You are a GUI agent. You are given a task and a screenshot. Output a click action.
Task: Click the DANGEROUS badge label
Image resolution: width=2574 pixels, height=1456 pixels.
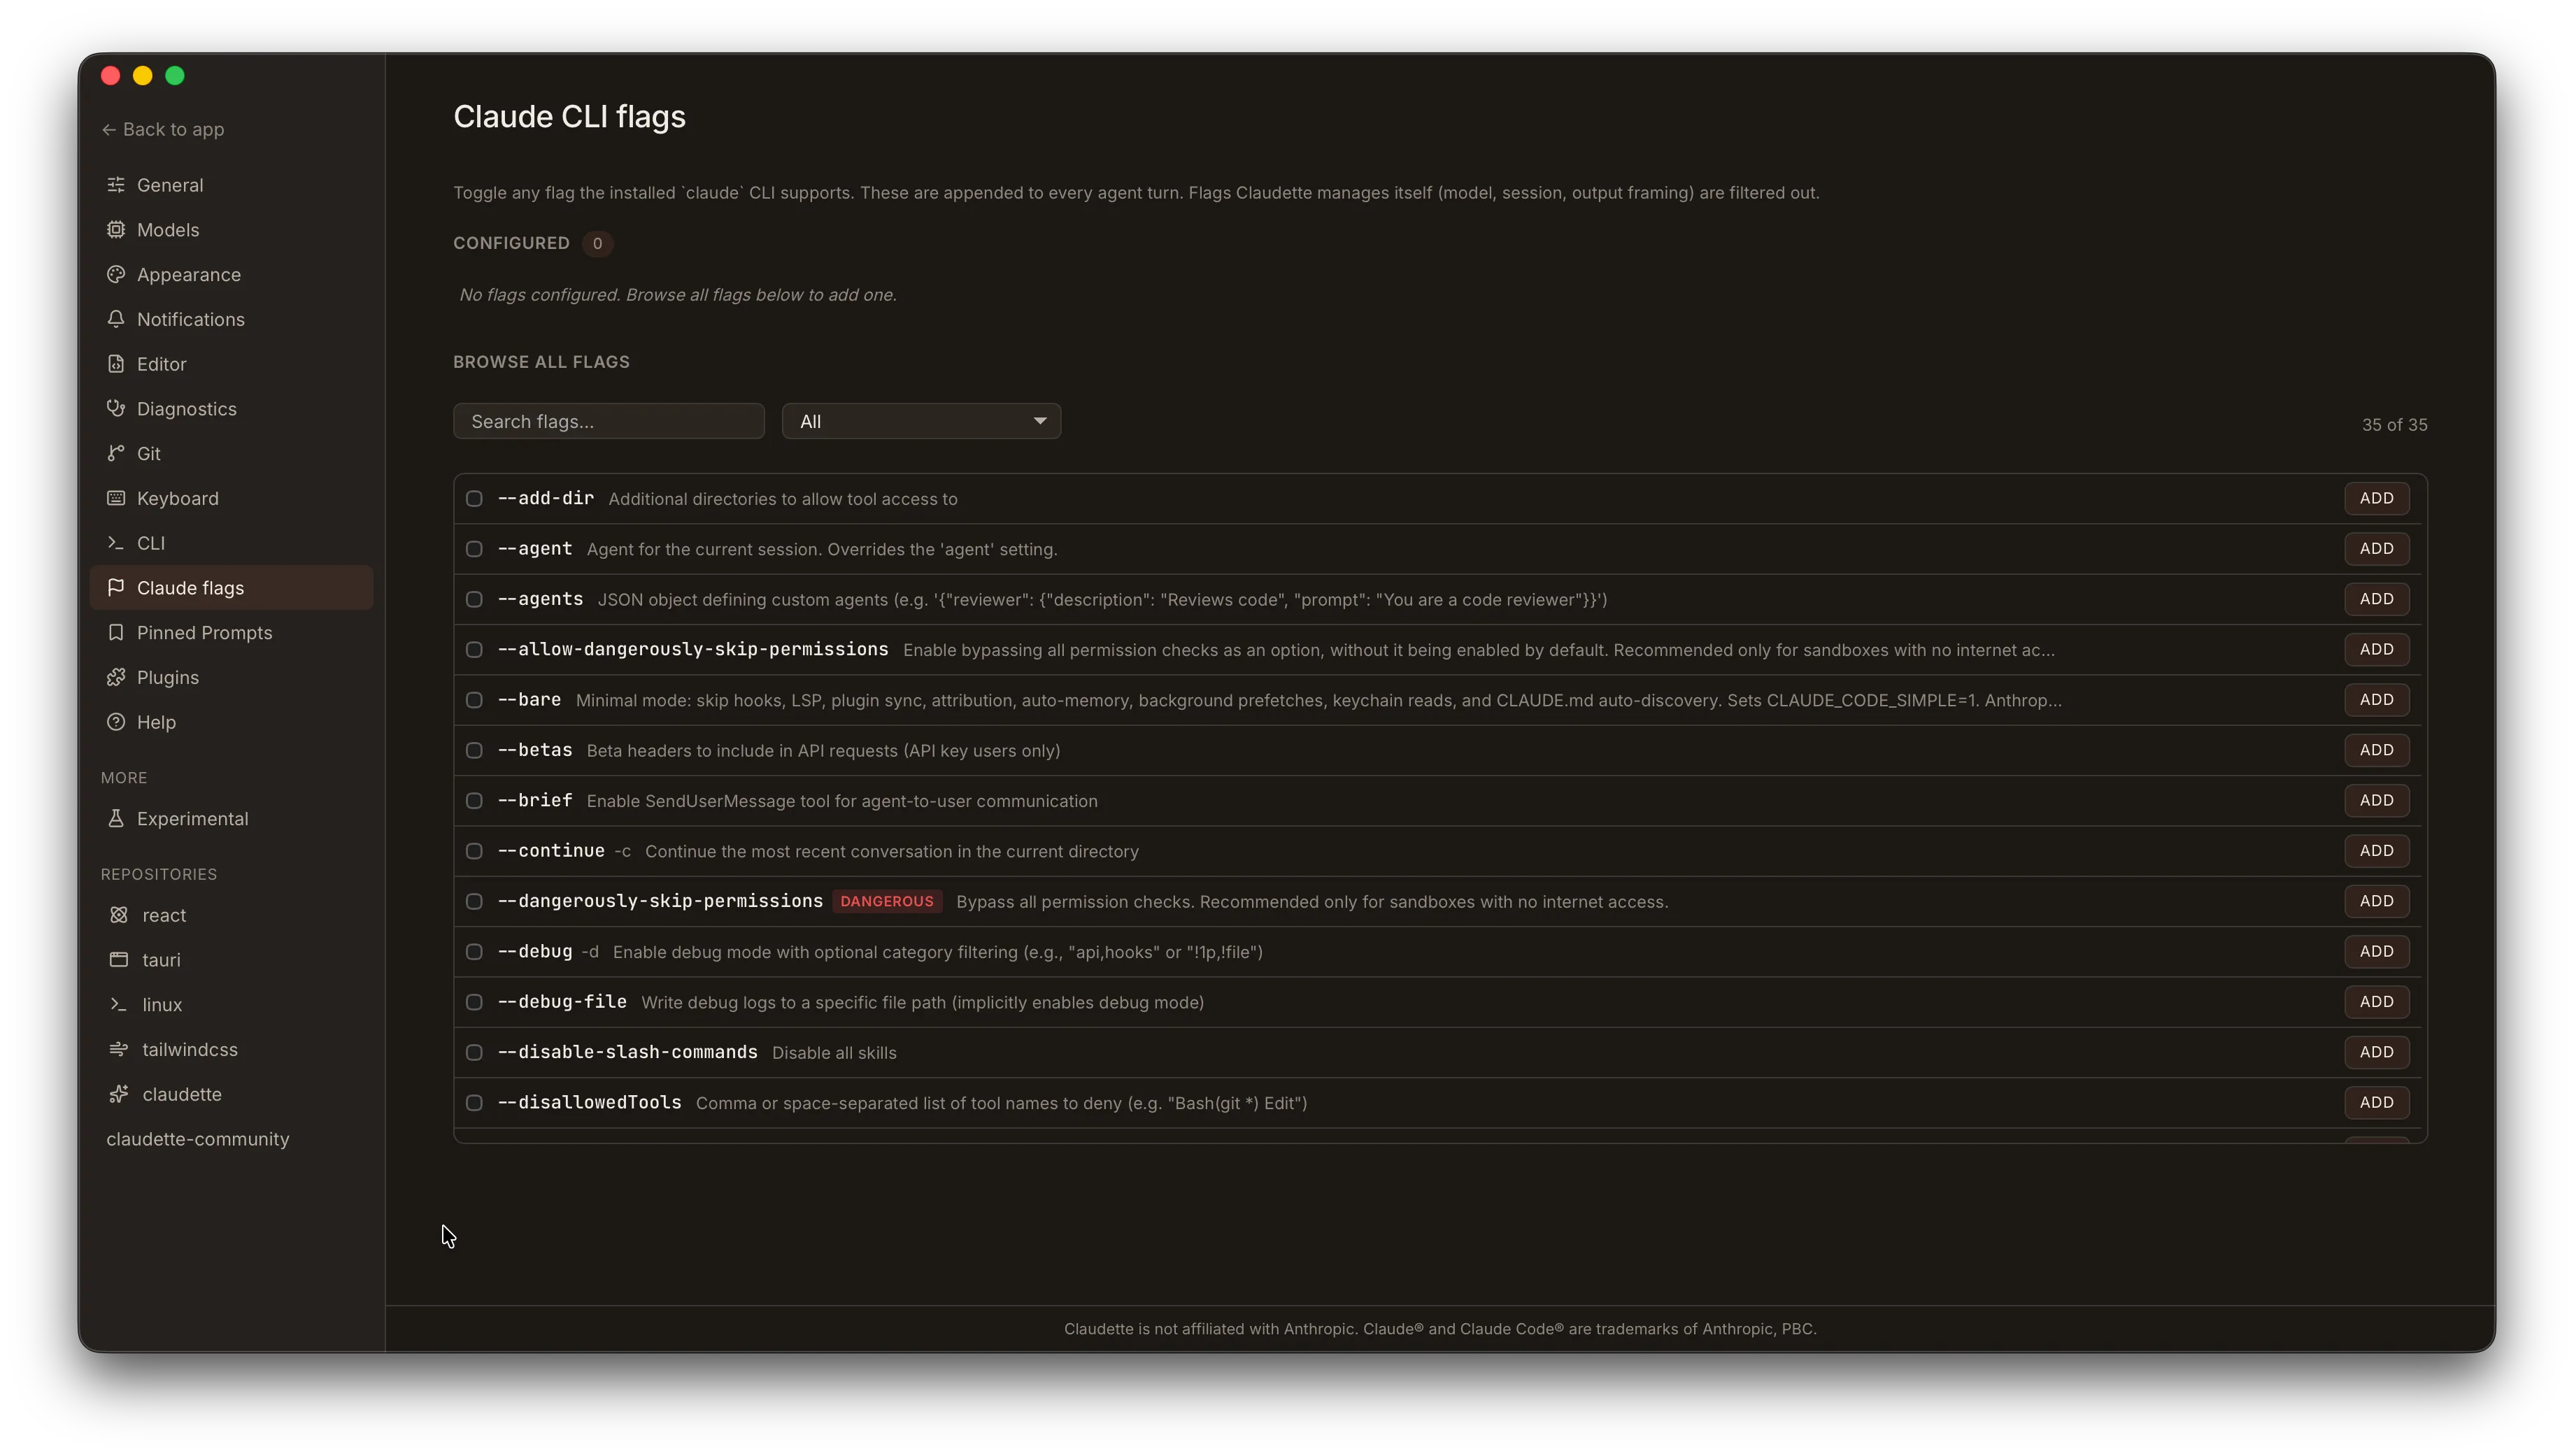(x=886, y=901)
